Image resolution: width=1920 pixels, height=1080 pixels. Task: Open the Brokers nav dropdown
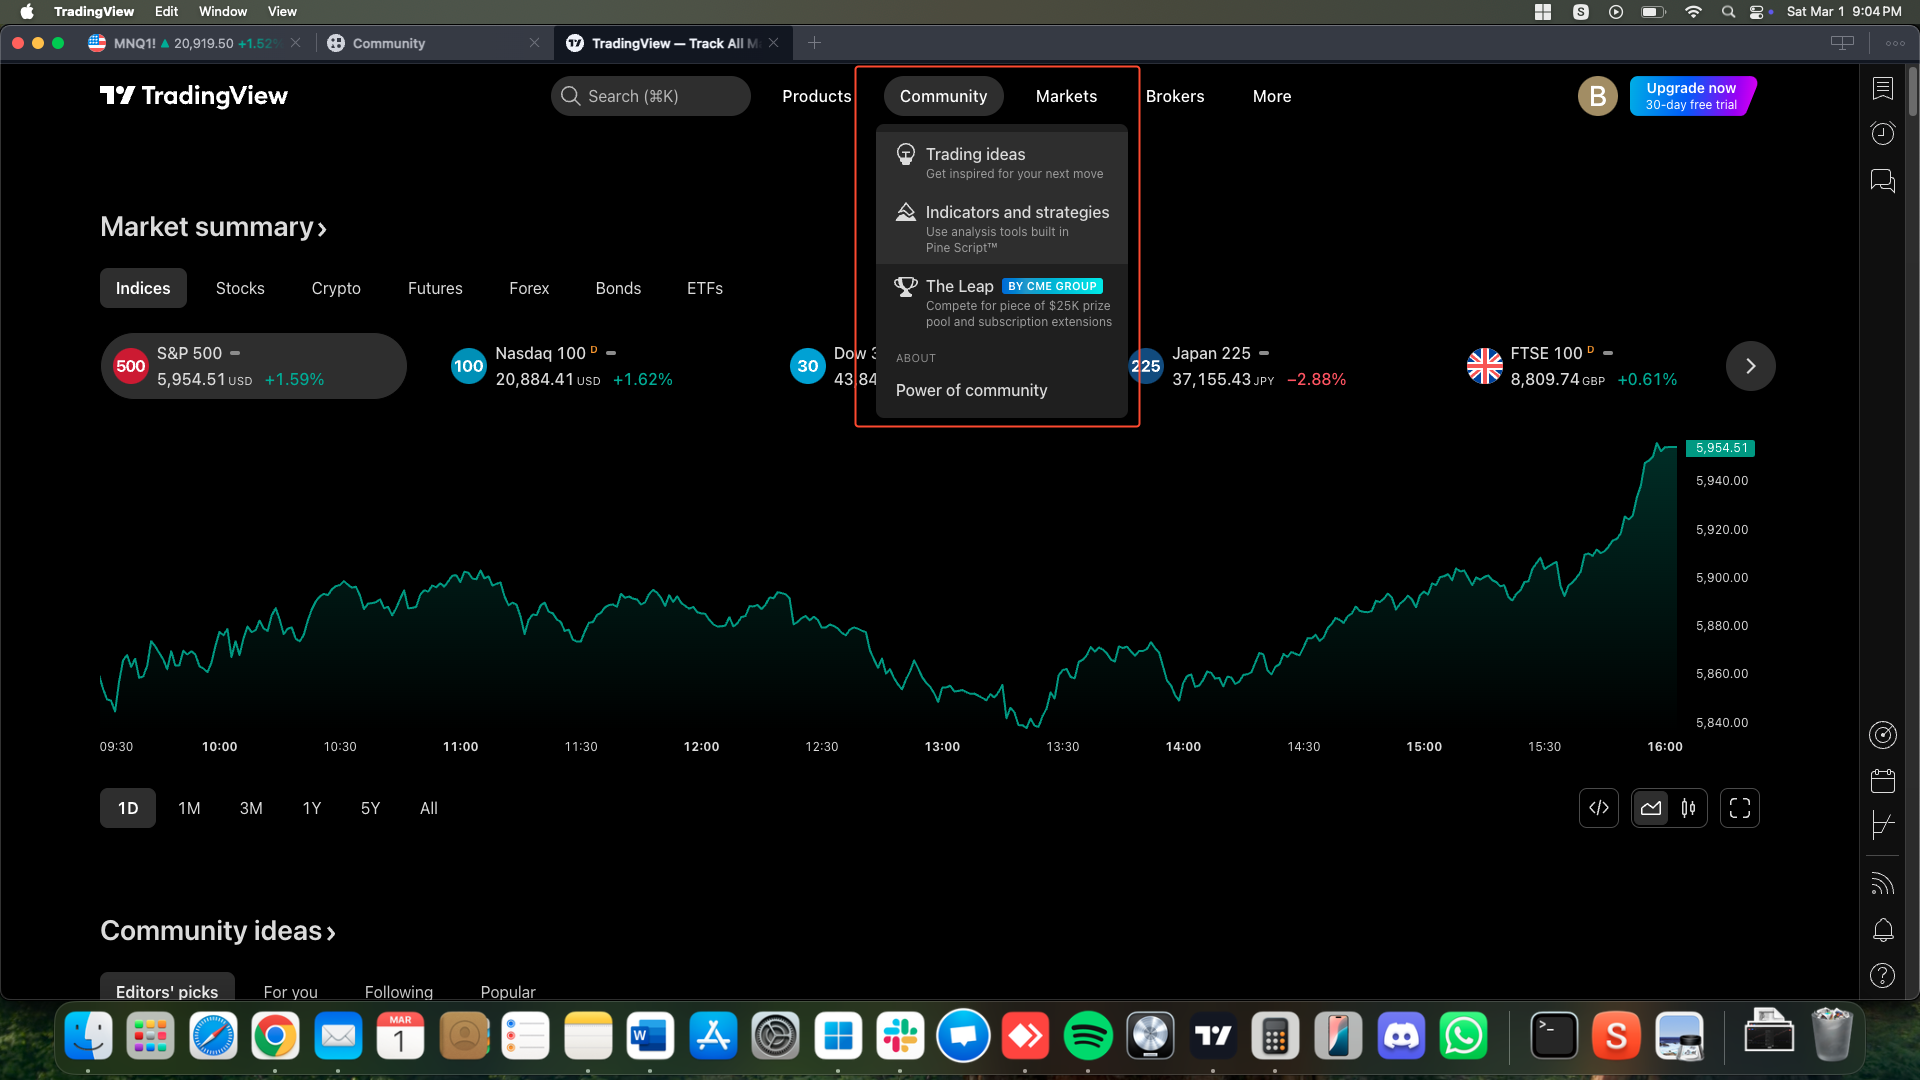(x=1175, y=96)
